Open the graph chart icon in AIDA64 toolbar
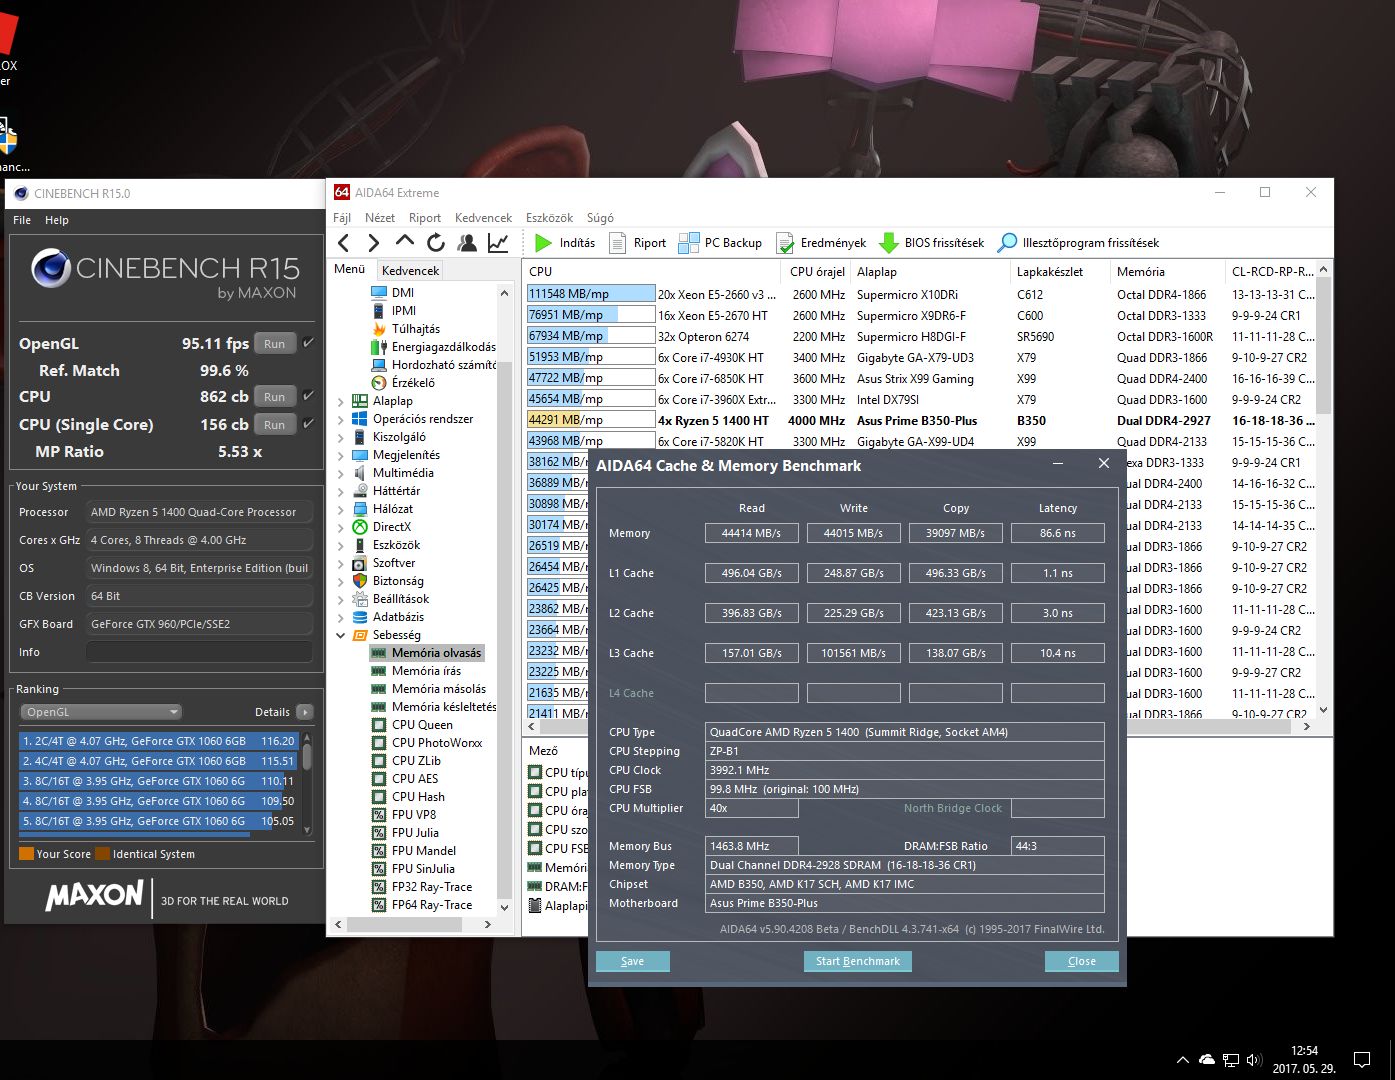The width and height of the screenshot is (1395, 1080). tap(497, 243)
